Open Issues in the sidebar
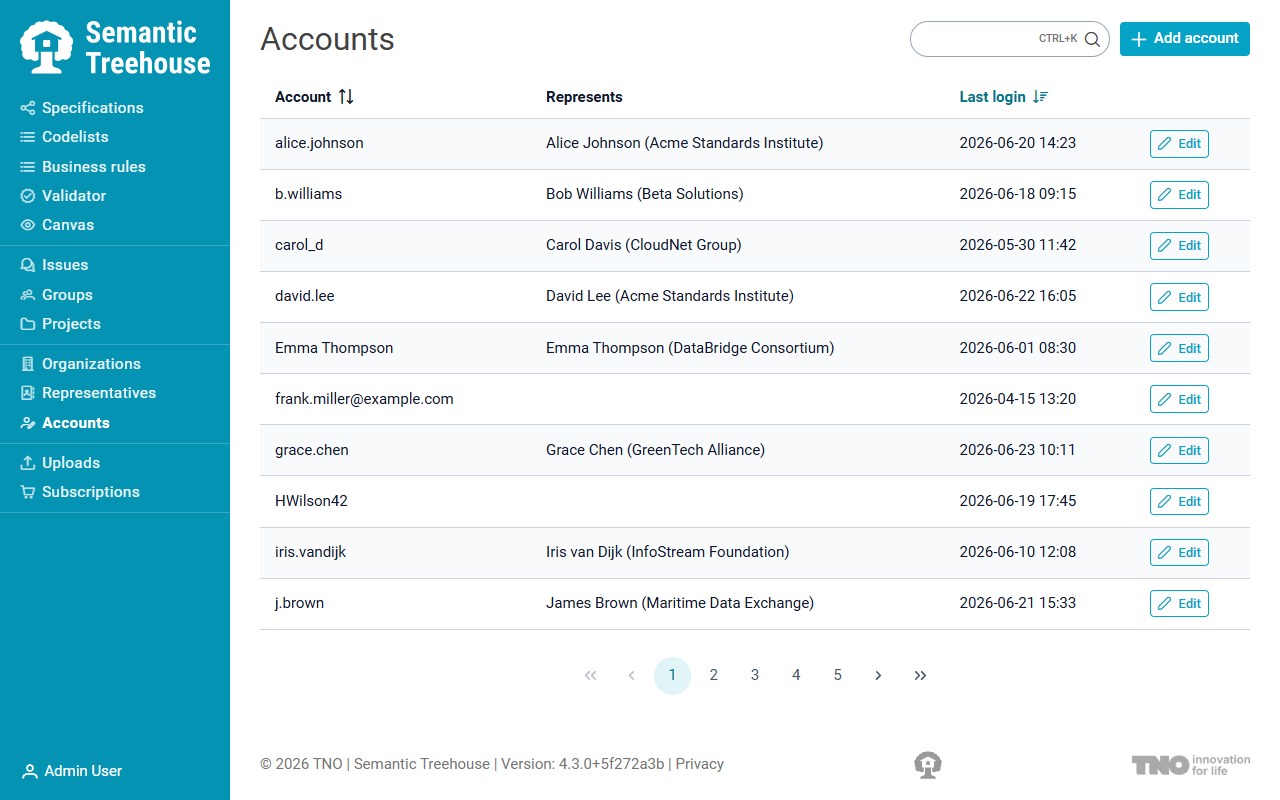 point(54,265)
